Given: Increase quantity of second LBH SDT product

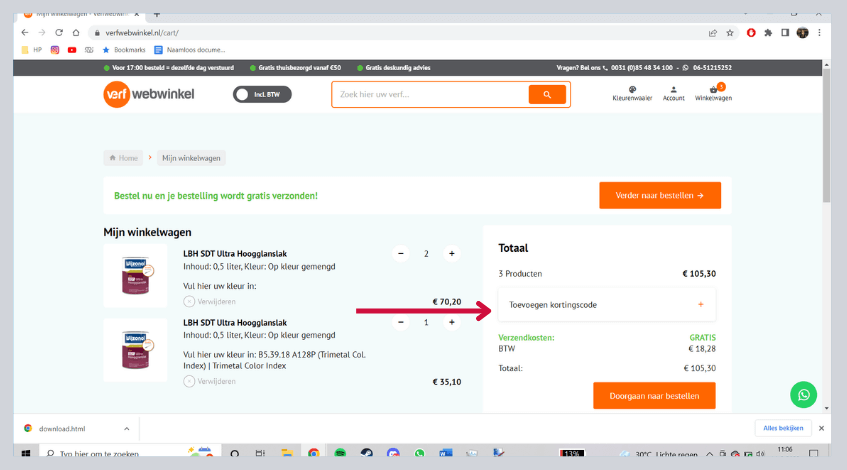Looking at the screenshot, I should [x=452, y=323].
